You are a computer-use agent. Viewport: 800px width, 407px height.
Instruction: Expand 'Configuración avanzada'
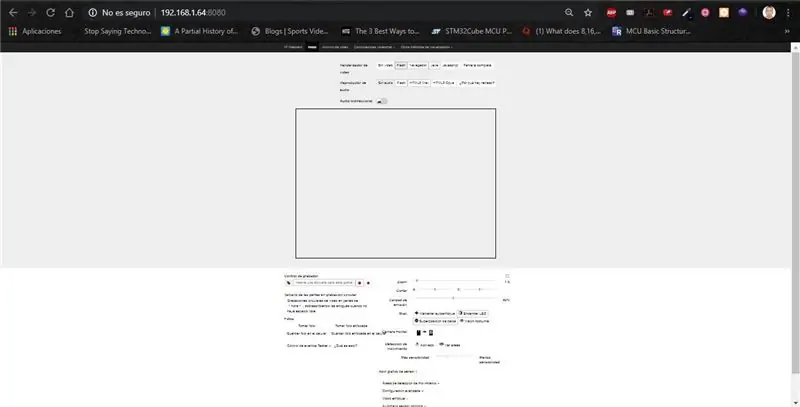[x=403, y=391]
